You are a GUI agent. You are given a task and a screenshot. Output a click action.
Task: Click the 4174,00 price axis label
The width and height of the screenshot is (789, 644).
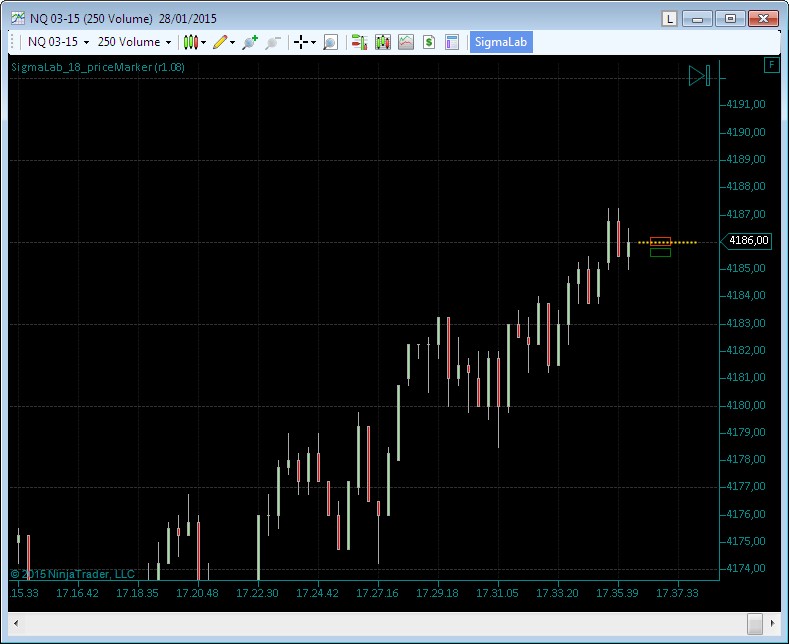746,569
